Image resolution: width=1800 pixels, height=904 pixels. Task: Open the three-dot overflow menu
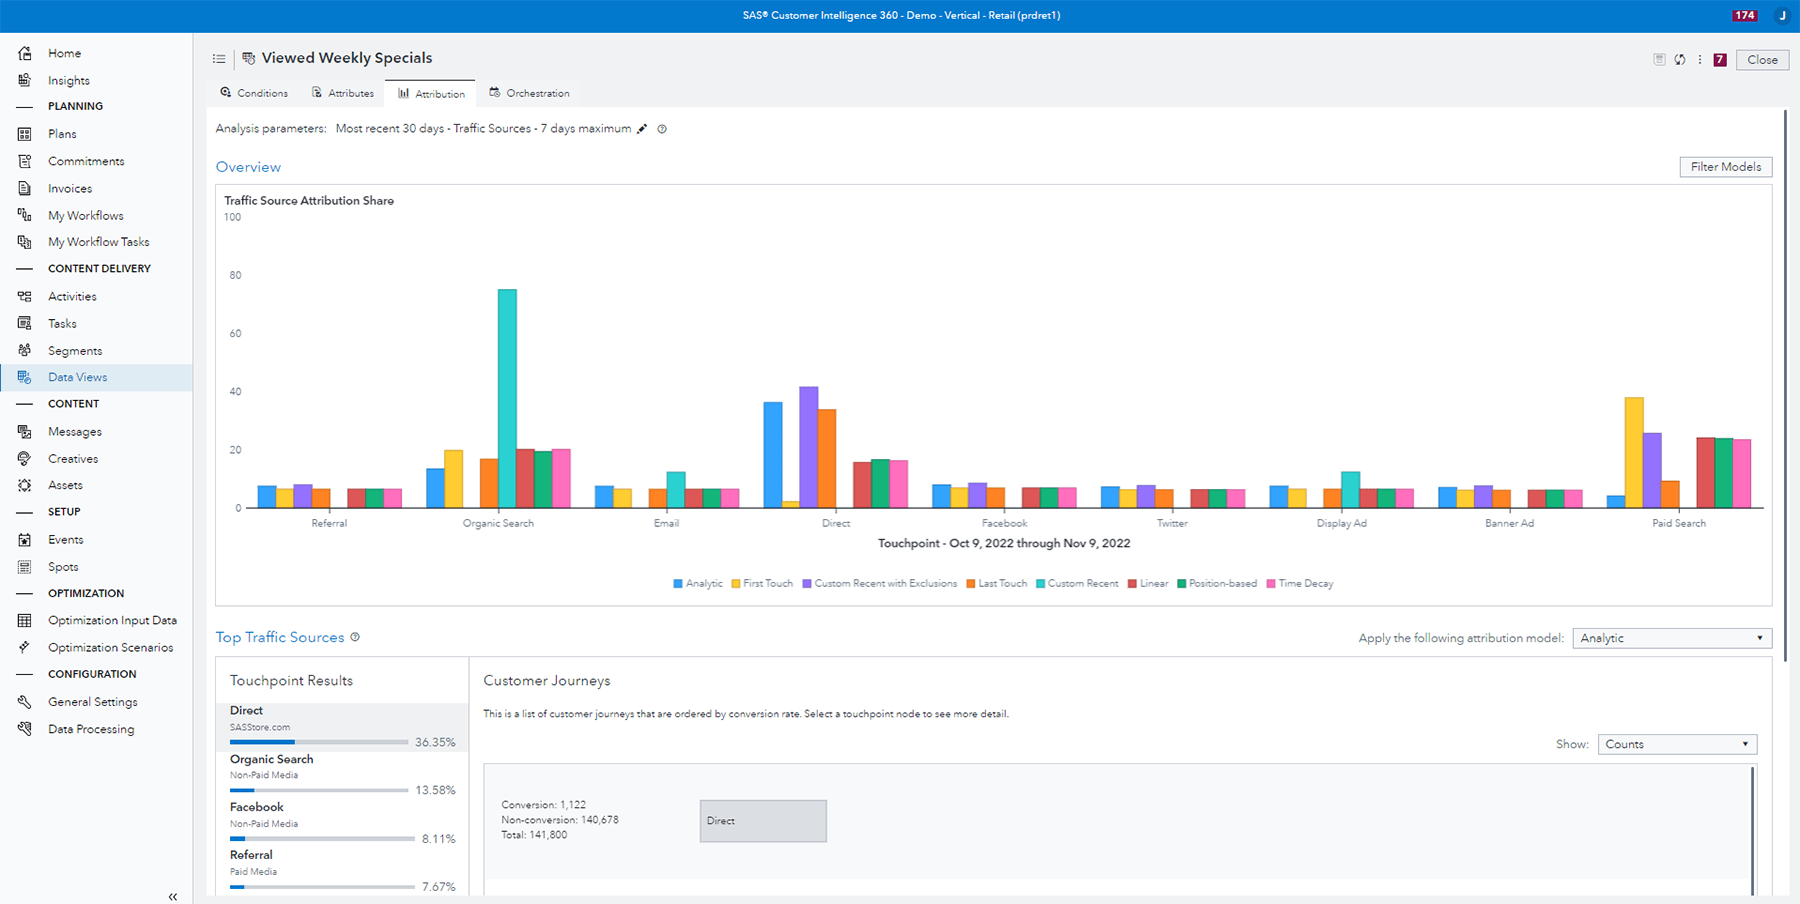pos(1699,60)
